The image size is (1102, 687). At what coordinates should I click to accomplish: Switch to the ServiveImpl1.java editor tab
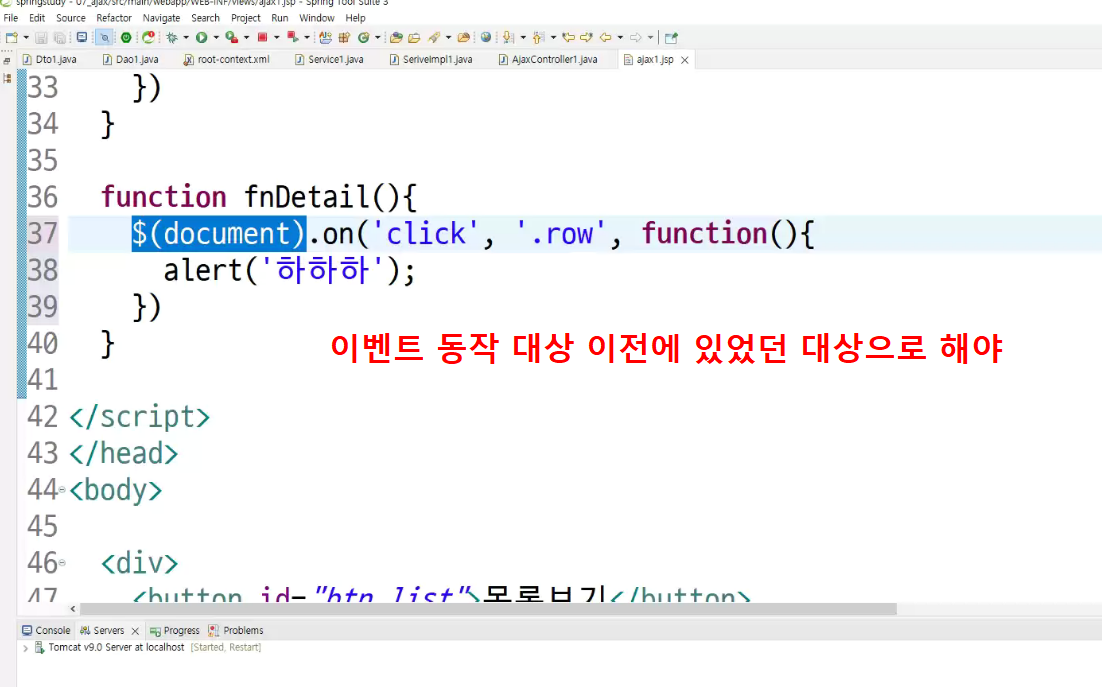(431, 60)
